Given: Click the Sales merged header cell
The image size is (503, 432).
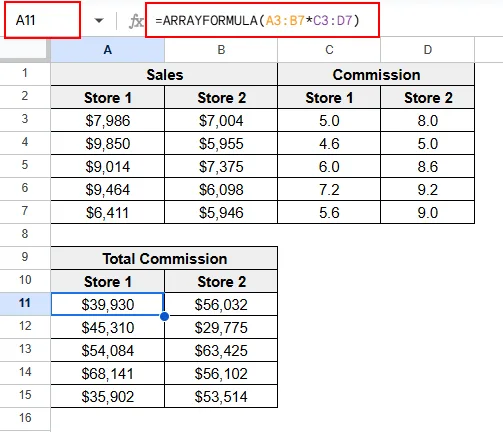Looking at the screenshot, I should coord(164,74).
